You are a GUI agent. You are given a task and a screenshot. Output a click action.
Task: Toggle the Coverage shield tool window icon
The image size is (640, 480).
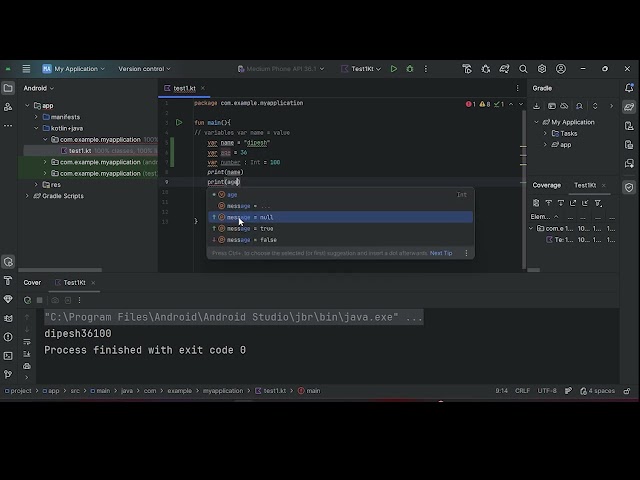[629, 187]
